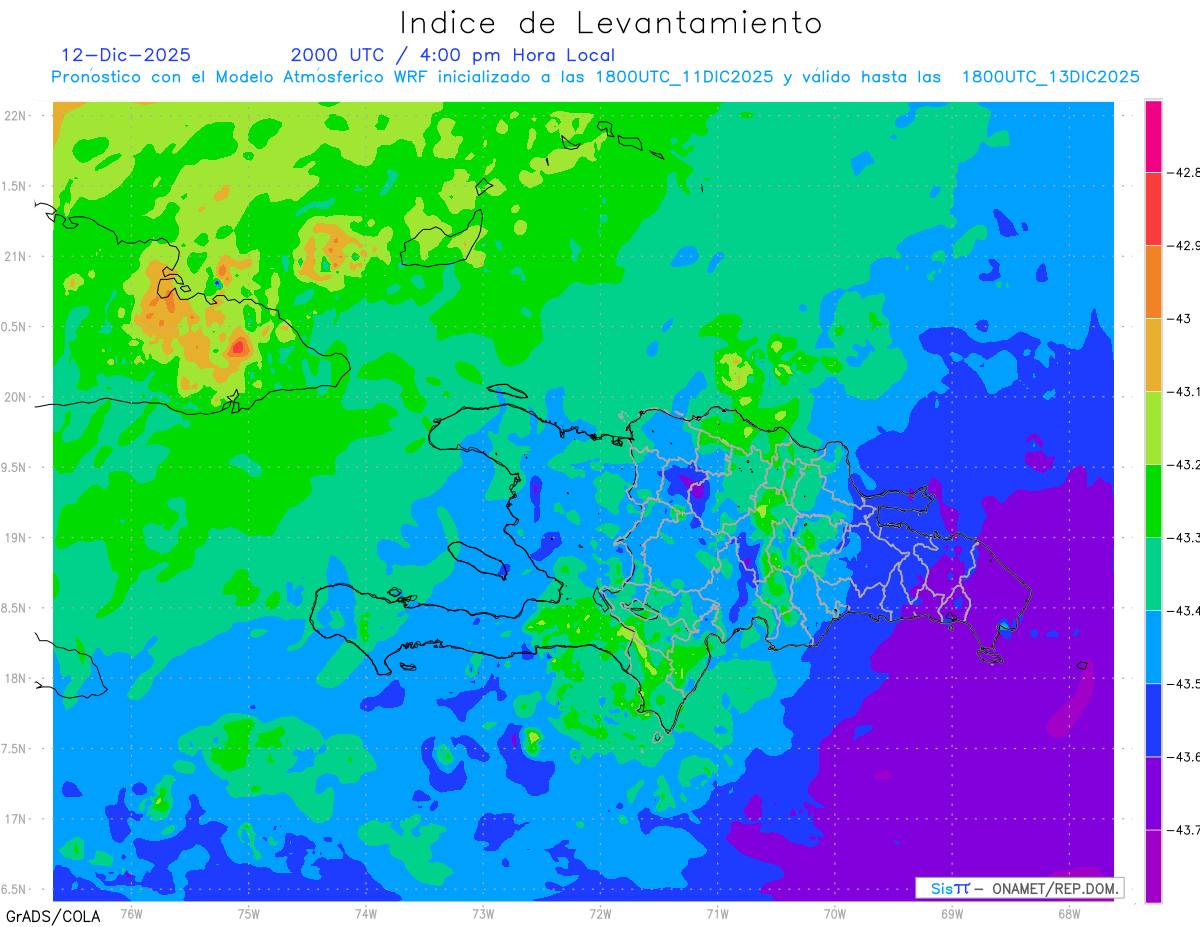Click the 19N latitude axis label
The height and width of the screenshot is (927, 1200).
coord(17,537)
